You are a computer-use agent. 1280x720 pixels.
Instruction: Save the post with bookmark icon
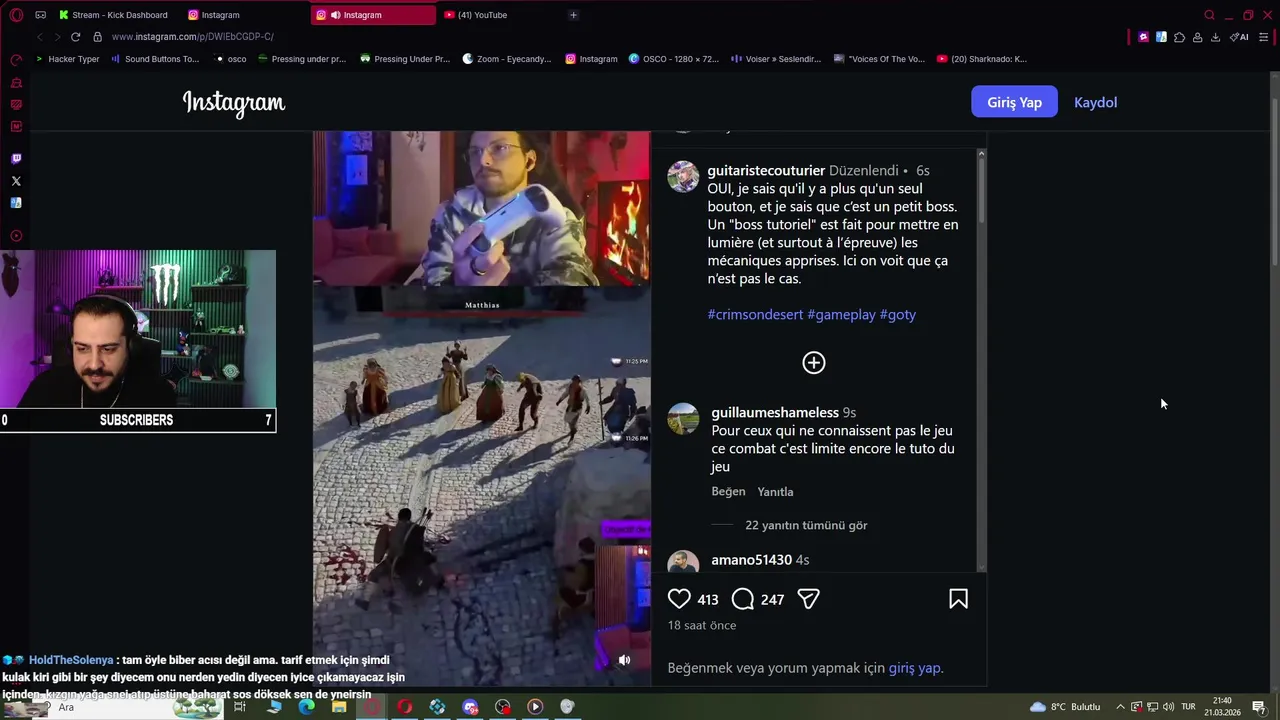click(958, 599)
